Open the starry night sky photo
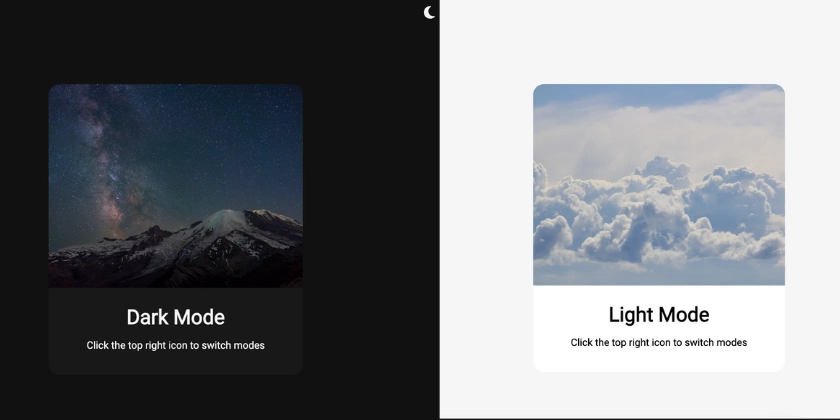Image resolution: width=840 pixels, height=420 pixels. [x=176, y=185]
